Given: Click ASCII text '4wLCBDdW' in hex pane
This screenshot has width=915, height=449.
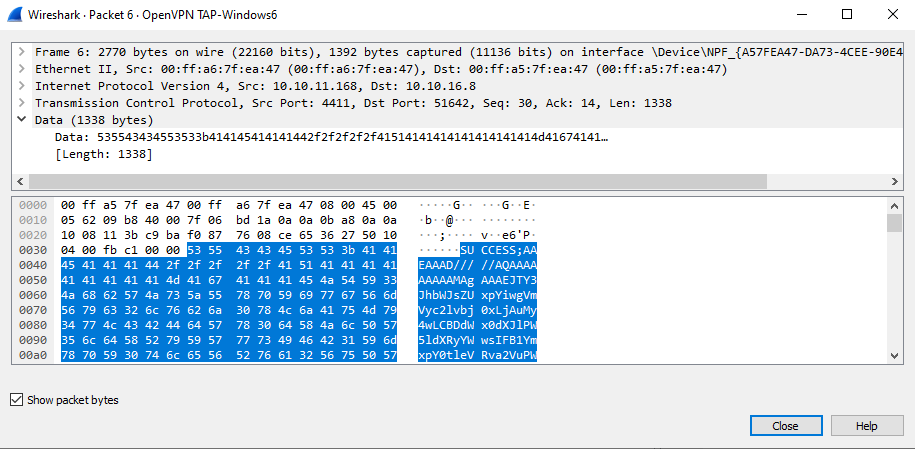Looking at the screenshot, I should [445, 325].
